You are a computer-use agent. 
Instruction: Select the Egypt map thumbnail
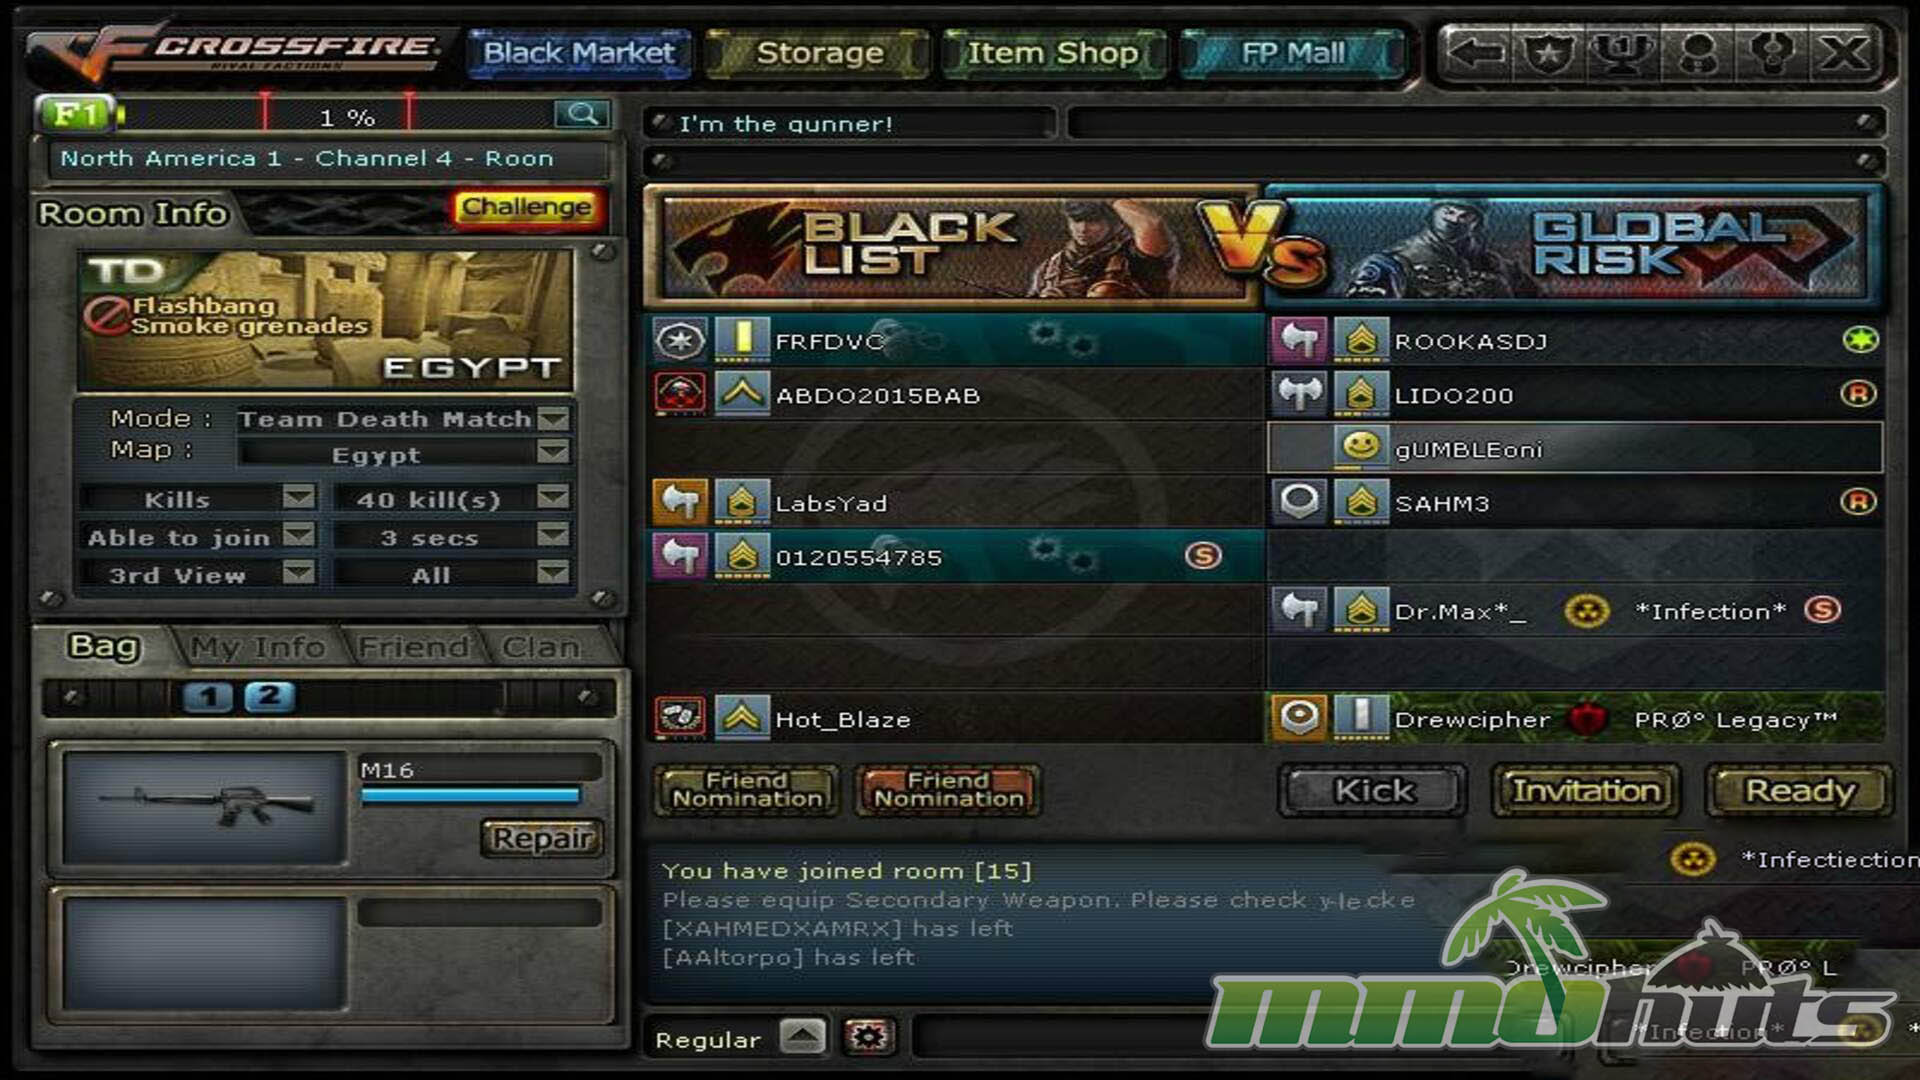325,320
